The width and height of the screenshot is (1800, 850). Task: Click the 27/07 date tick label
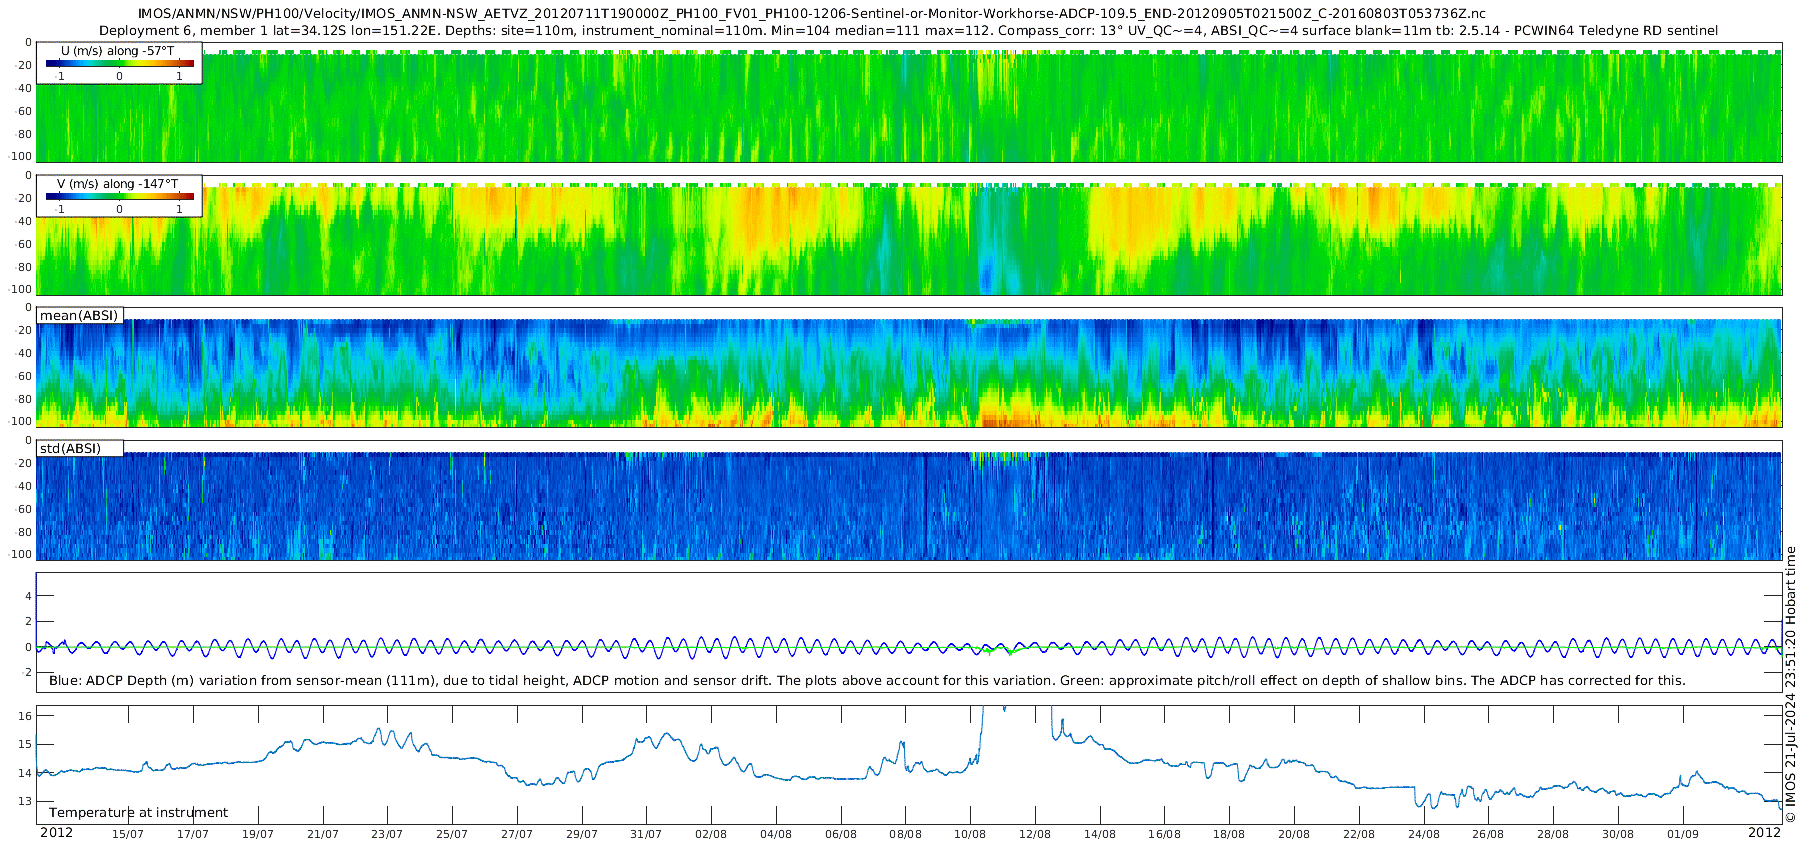(517, 834)
